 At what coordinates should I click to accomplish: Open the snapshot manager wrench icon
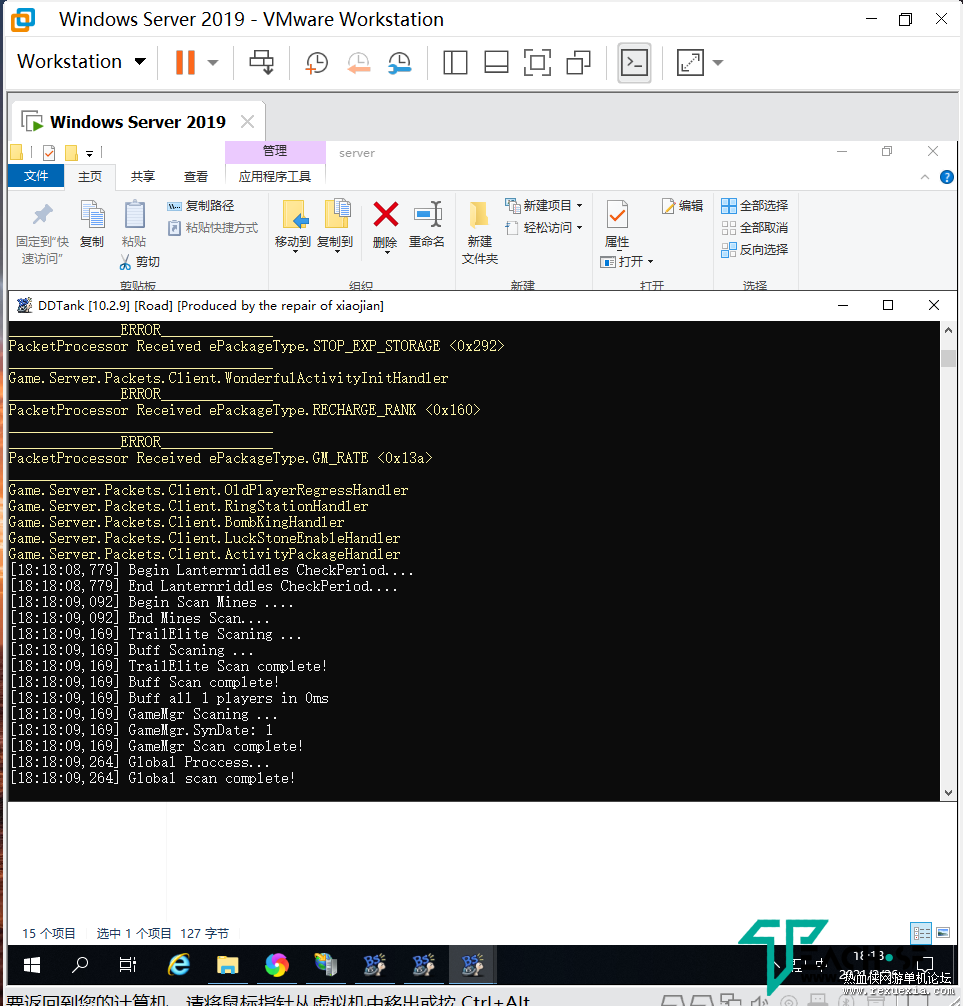(x=399, y=63)
